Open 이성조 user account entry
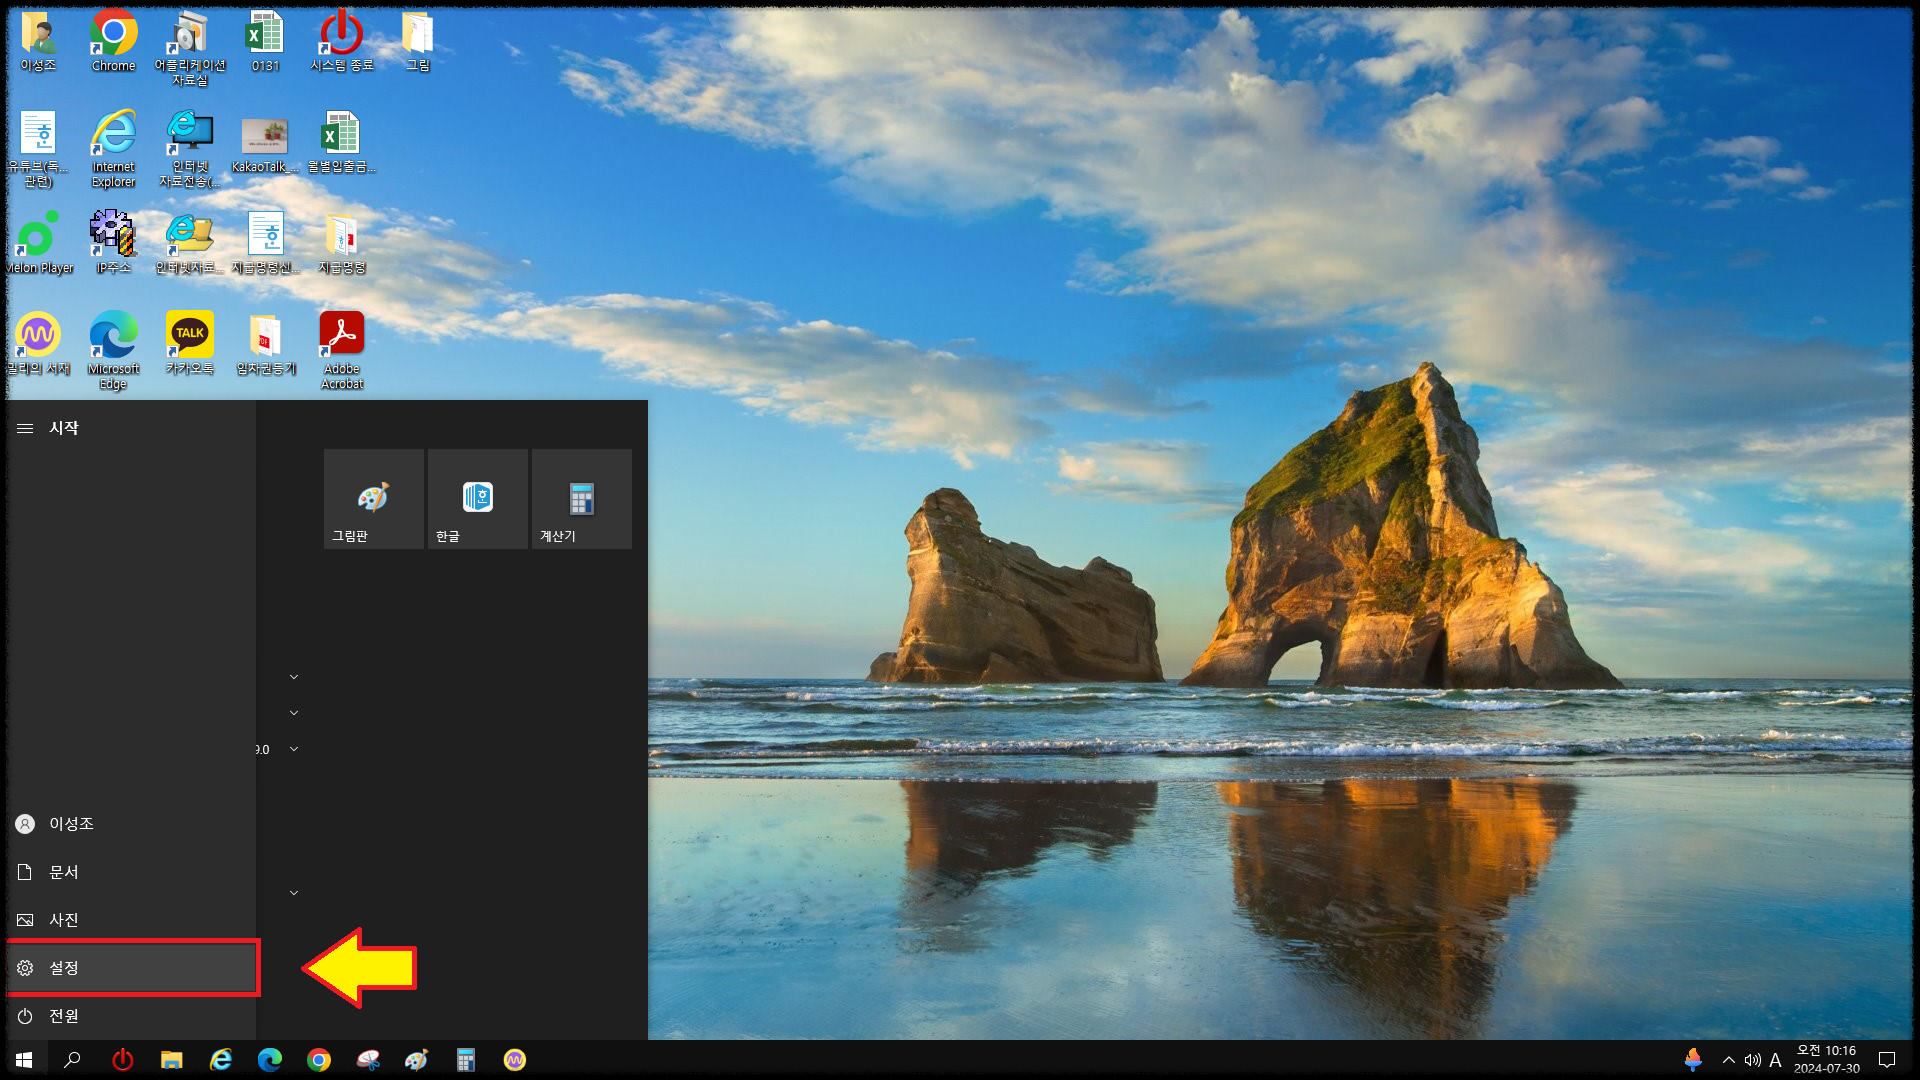Screen dimensions: 1920x1080 coord(70,824)
